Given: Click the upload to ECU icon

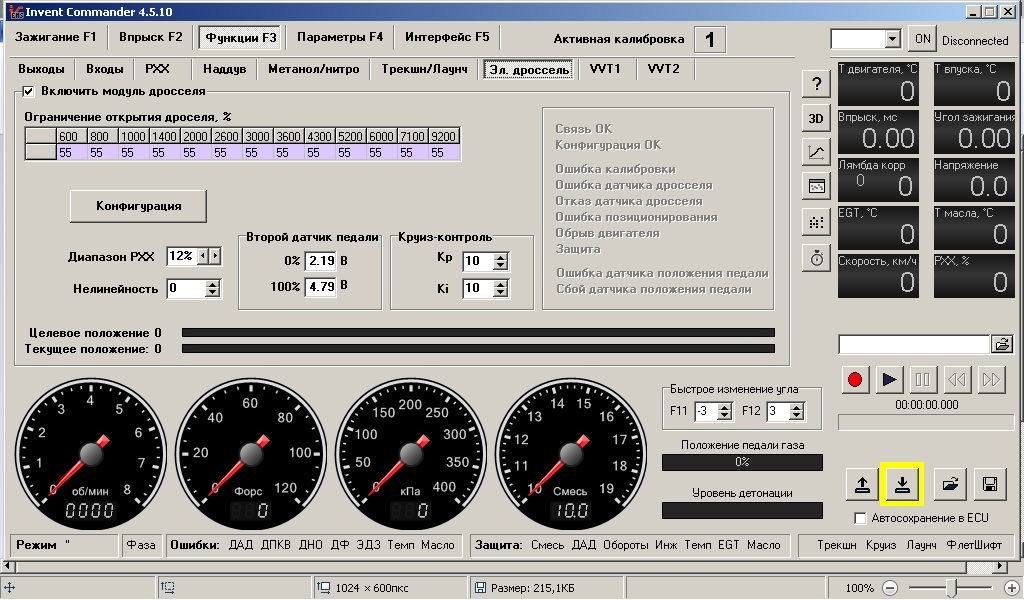Looking at the screenshot, I should pyautogui.click(x=861, y=484).
